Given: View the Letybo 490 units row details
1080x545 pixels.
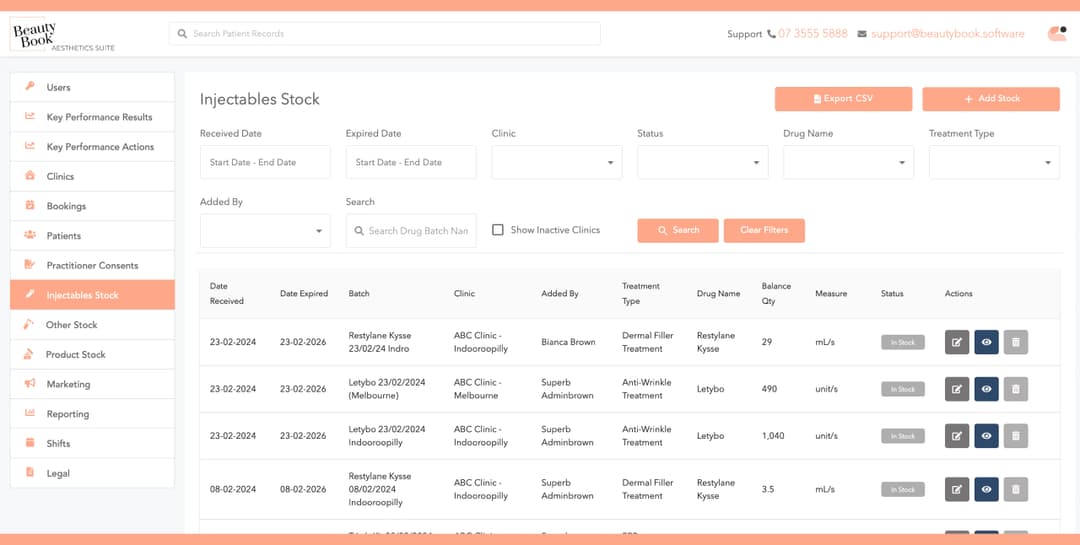Looking at the screenshot, I should tap(986, 389).
